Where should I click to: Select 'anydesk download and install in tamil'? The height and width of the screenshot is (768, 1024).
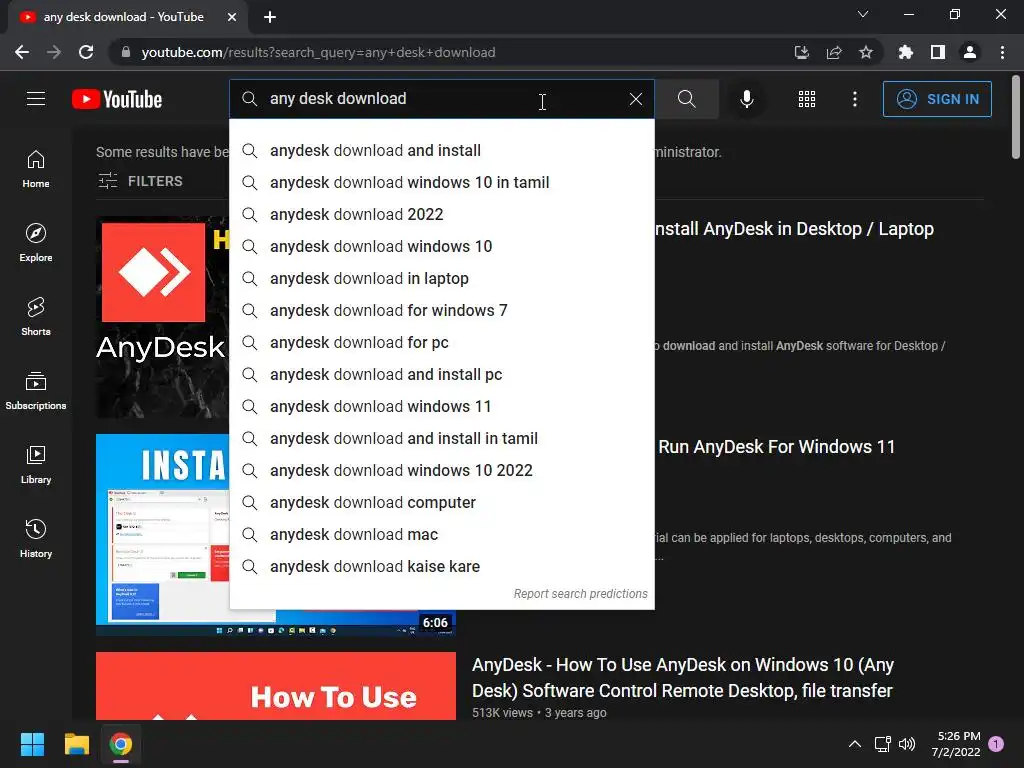point(441,438)
